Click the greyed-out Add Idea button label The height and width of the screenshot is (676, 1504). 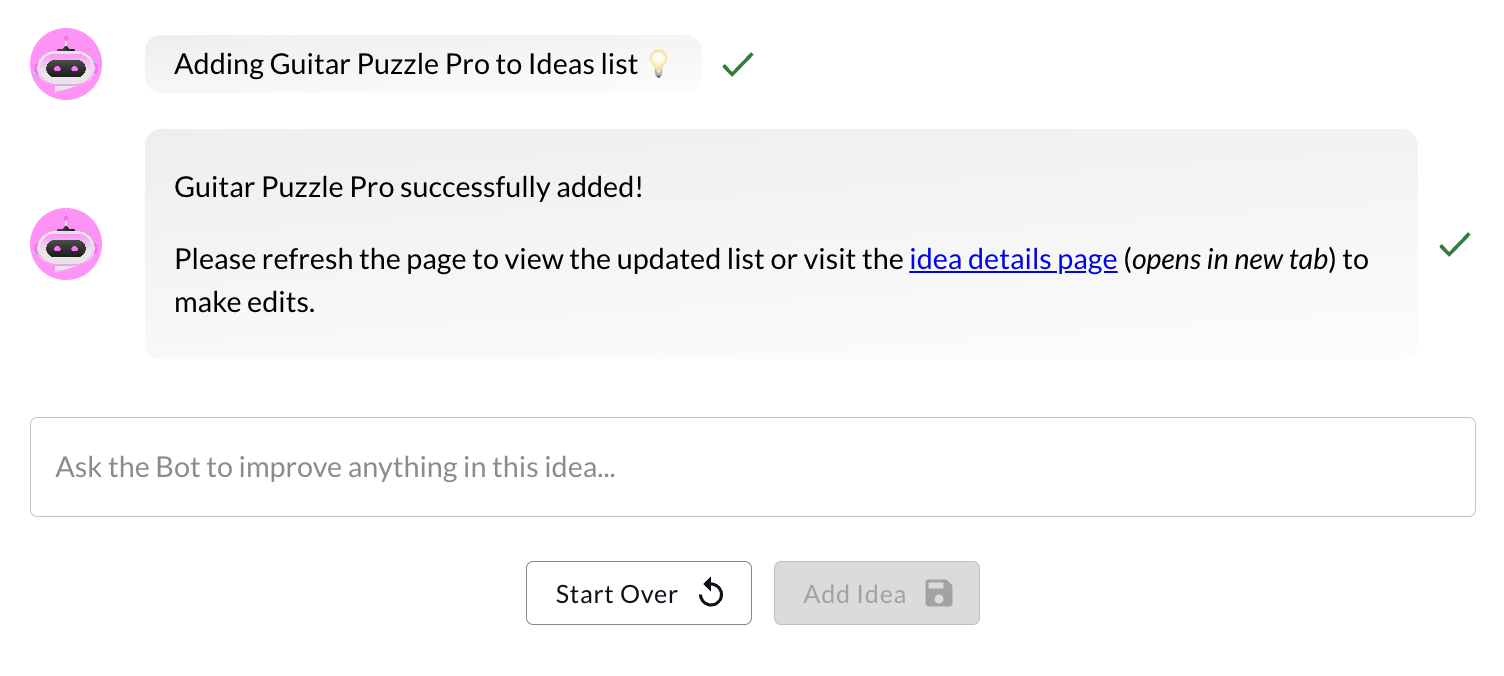click(855, 594)
